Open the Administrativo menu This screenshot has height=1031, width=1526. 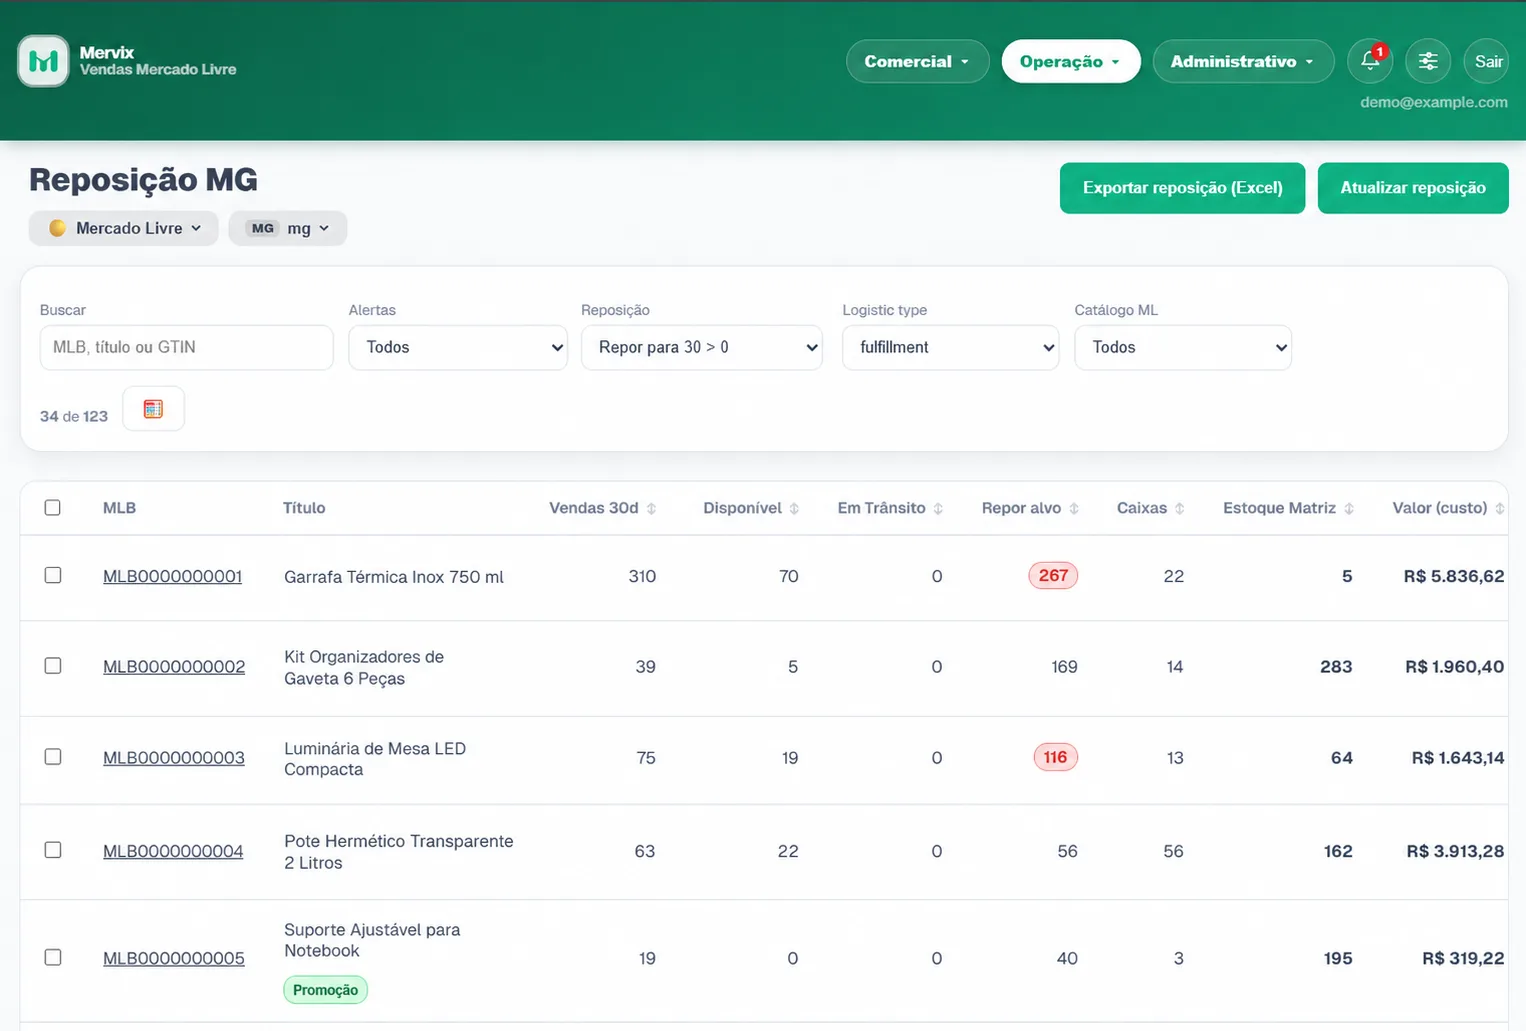pos(1243,61)
